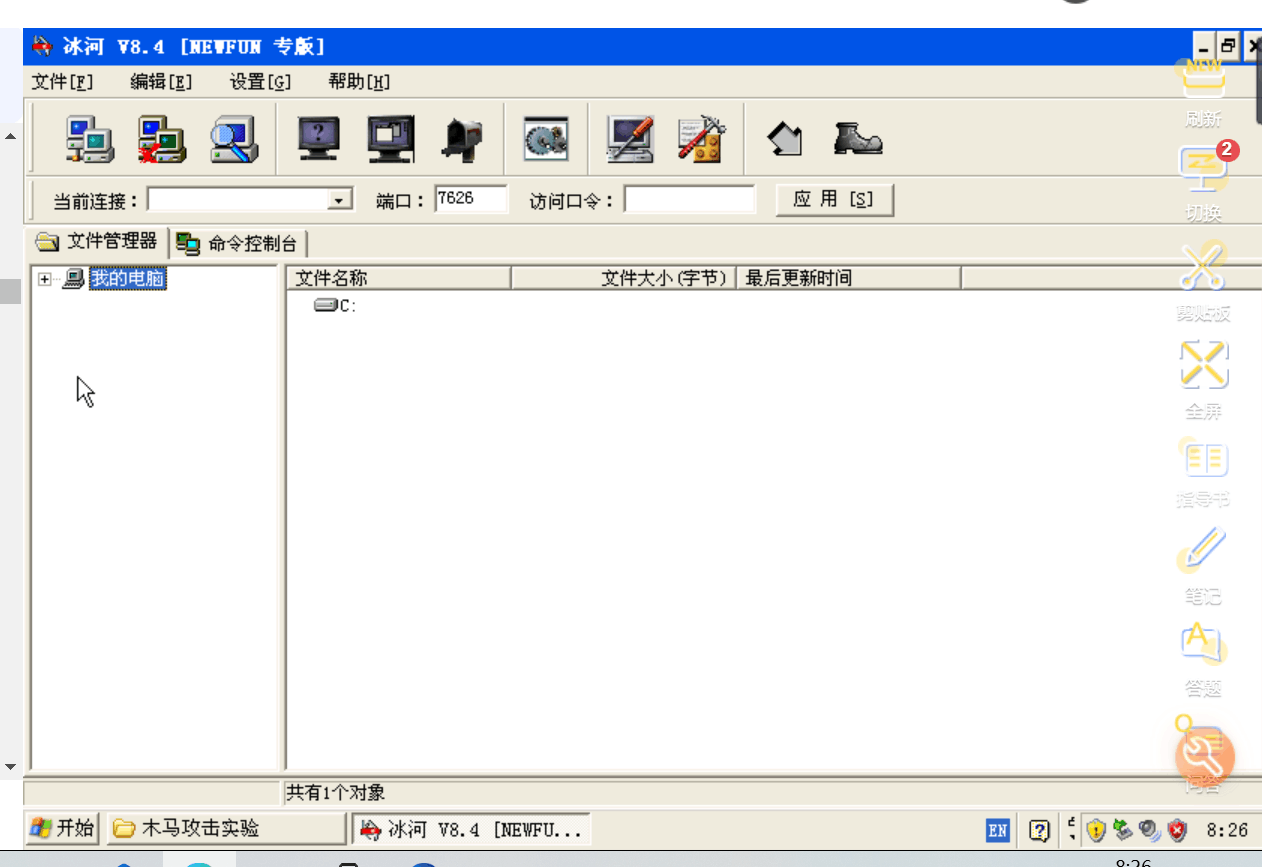Viewport: 1262px width, 867px height.
Task: Click the red shield tray icon
Action: 1177,829
